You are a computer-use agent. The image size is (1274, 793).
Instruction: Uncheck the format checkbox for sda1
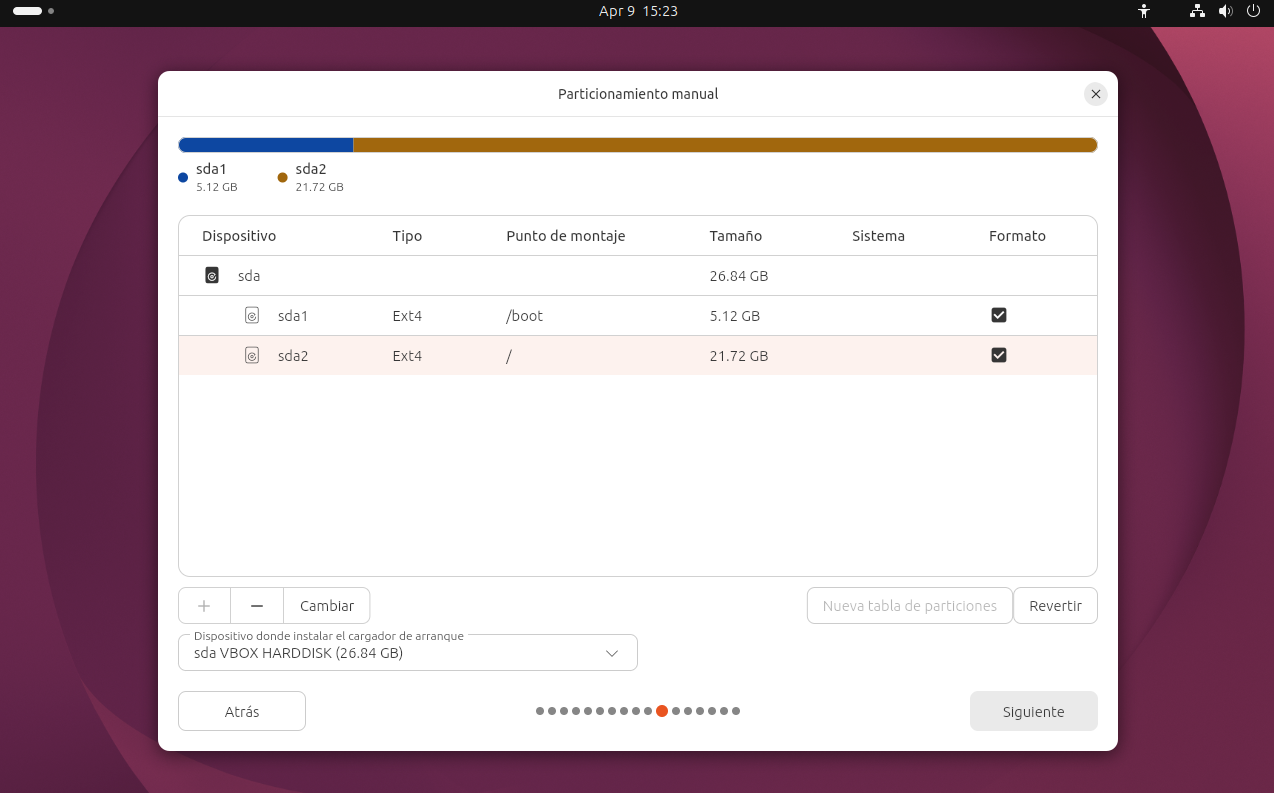998,315
